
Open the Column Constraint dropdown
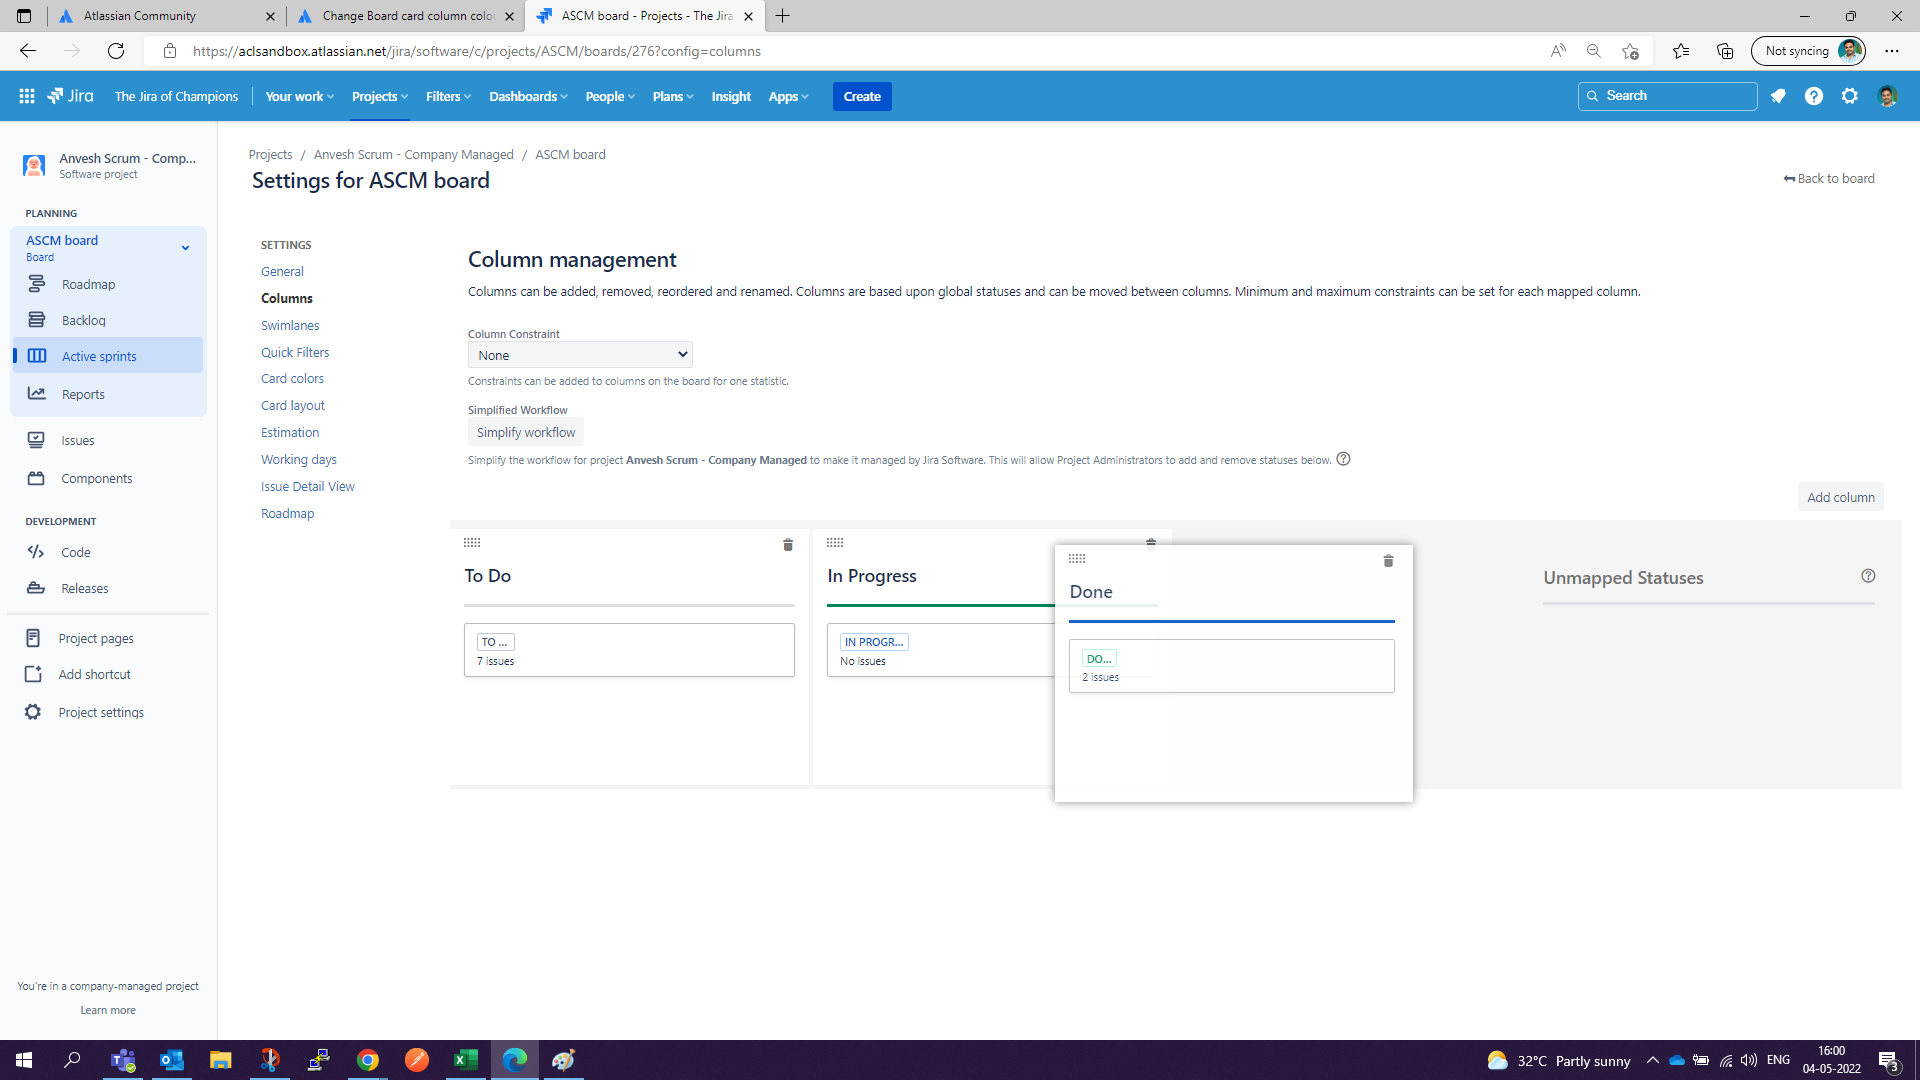click(x=580, y=355)
